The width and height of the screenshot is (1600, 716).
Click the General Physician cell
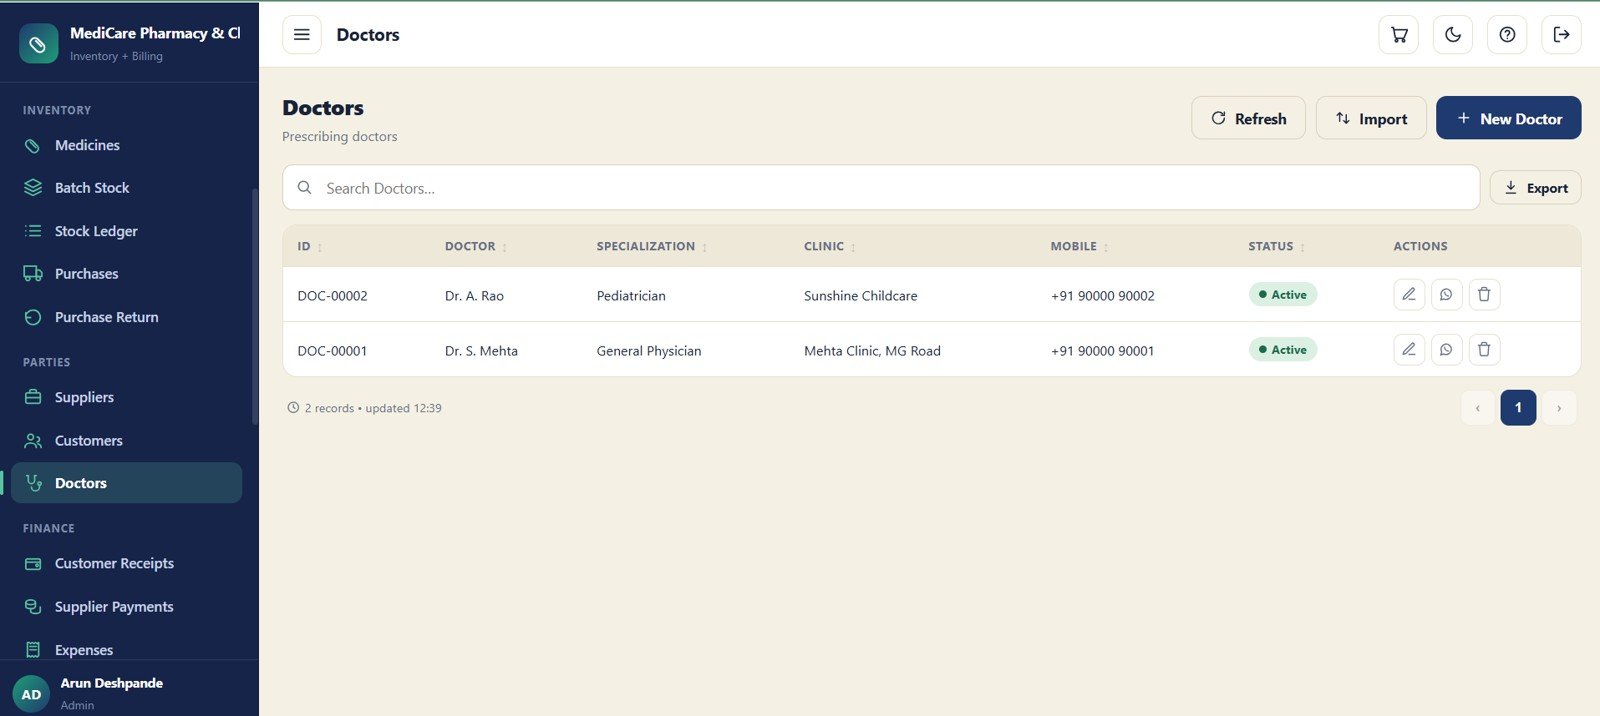point(649,351)
